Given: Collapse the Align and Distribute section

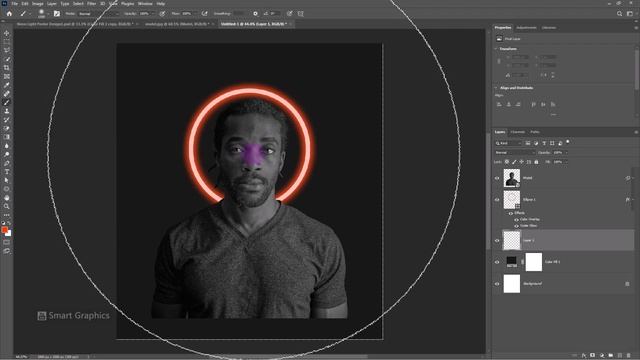Looking at the screenshot, I should pyautogui.click(x=496, y=88).
